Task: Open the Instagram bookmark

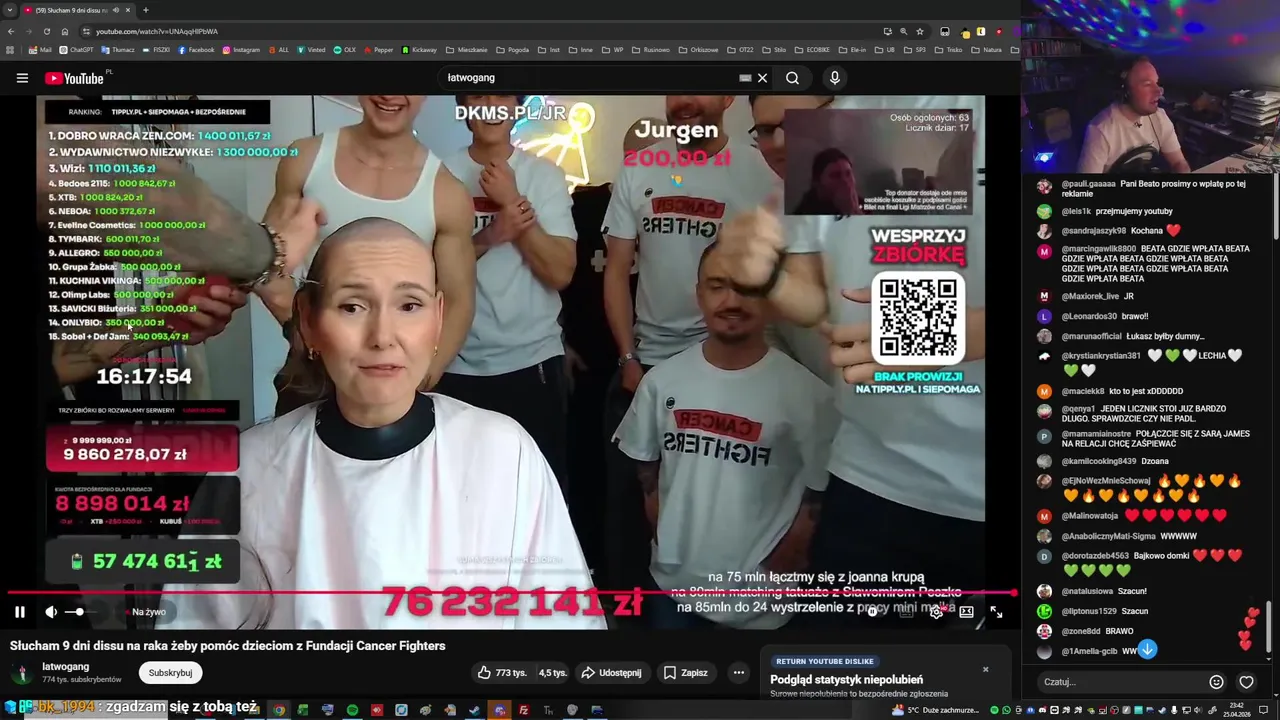Action: [x=241, y=50]
